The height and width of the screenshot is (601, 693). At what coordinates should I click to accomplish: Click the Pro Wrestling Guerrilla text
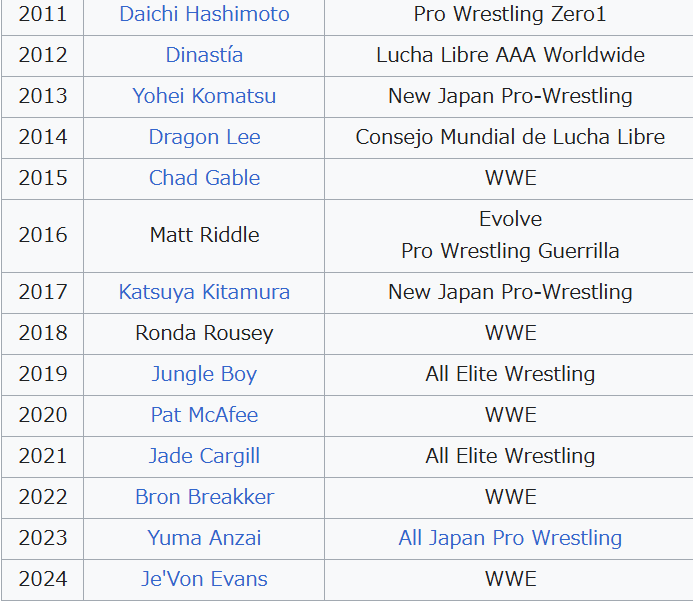[510, 251]
